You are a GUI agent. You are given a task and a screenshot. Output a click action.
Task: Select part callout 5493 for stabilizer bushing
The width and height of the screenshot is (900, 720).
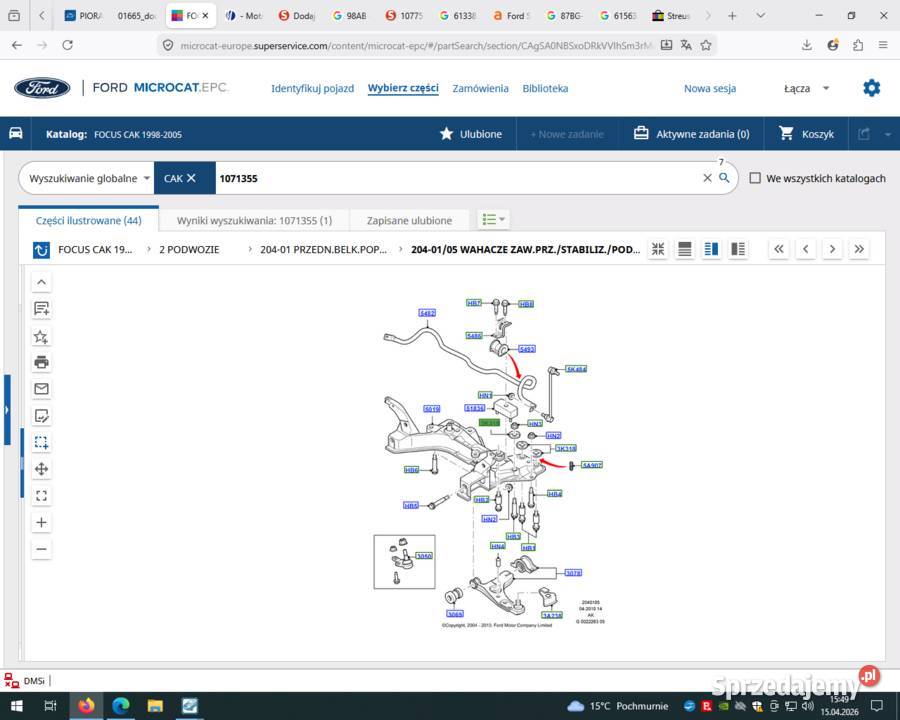527,349
